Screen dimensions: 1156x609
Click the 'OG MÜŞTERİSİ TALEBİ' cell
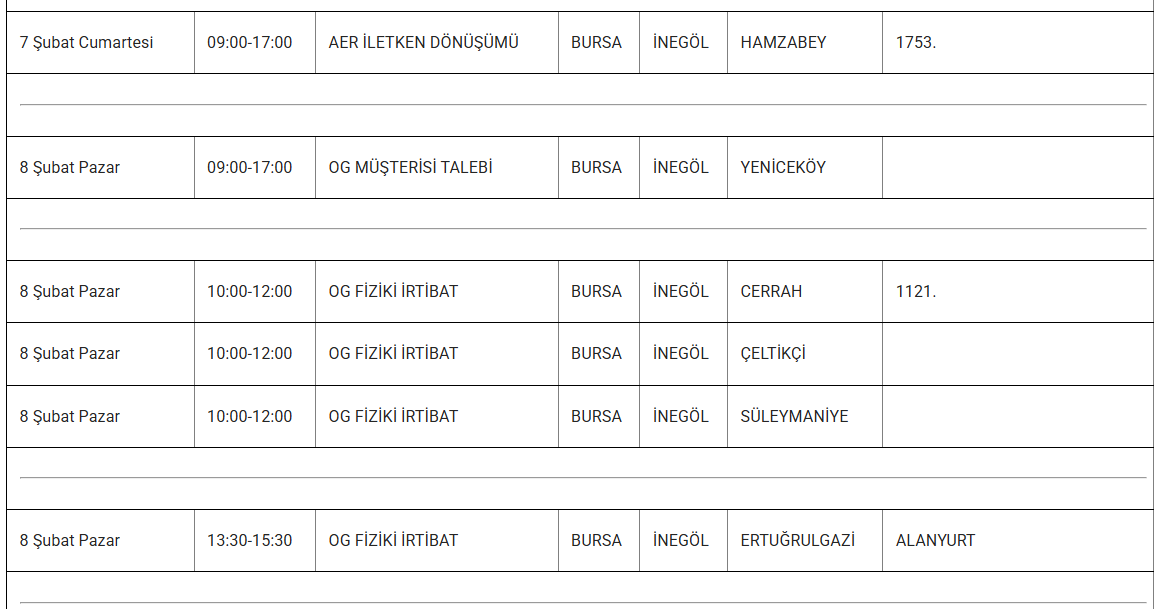411,168
